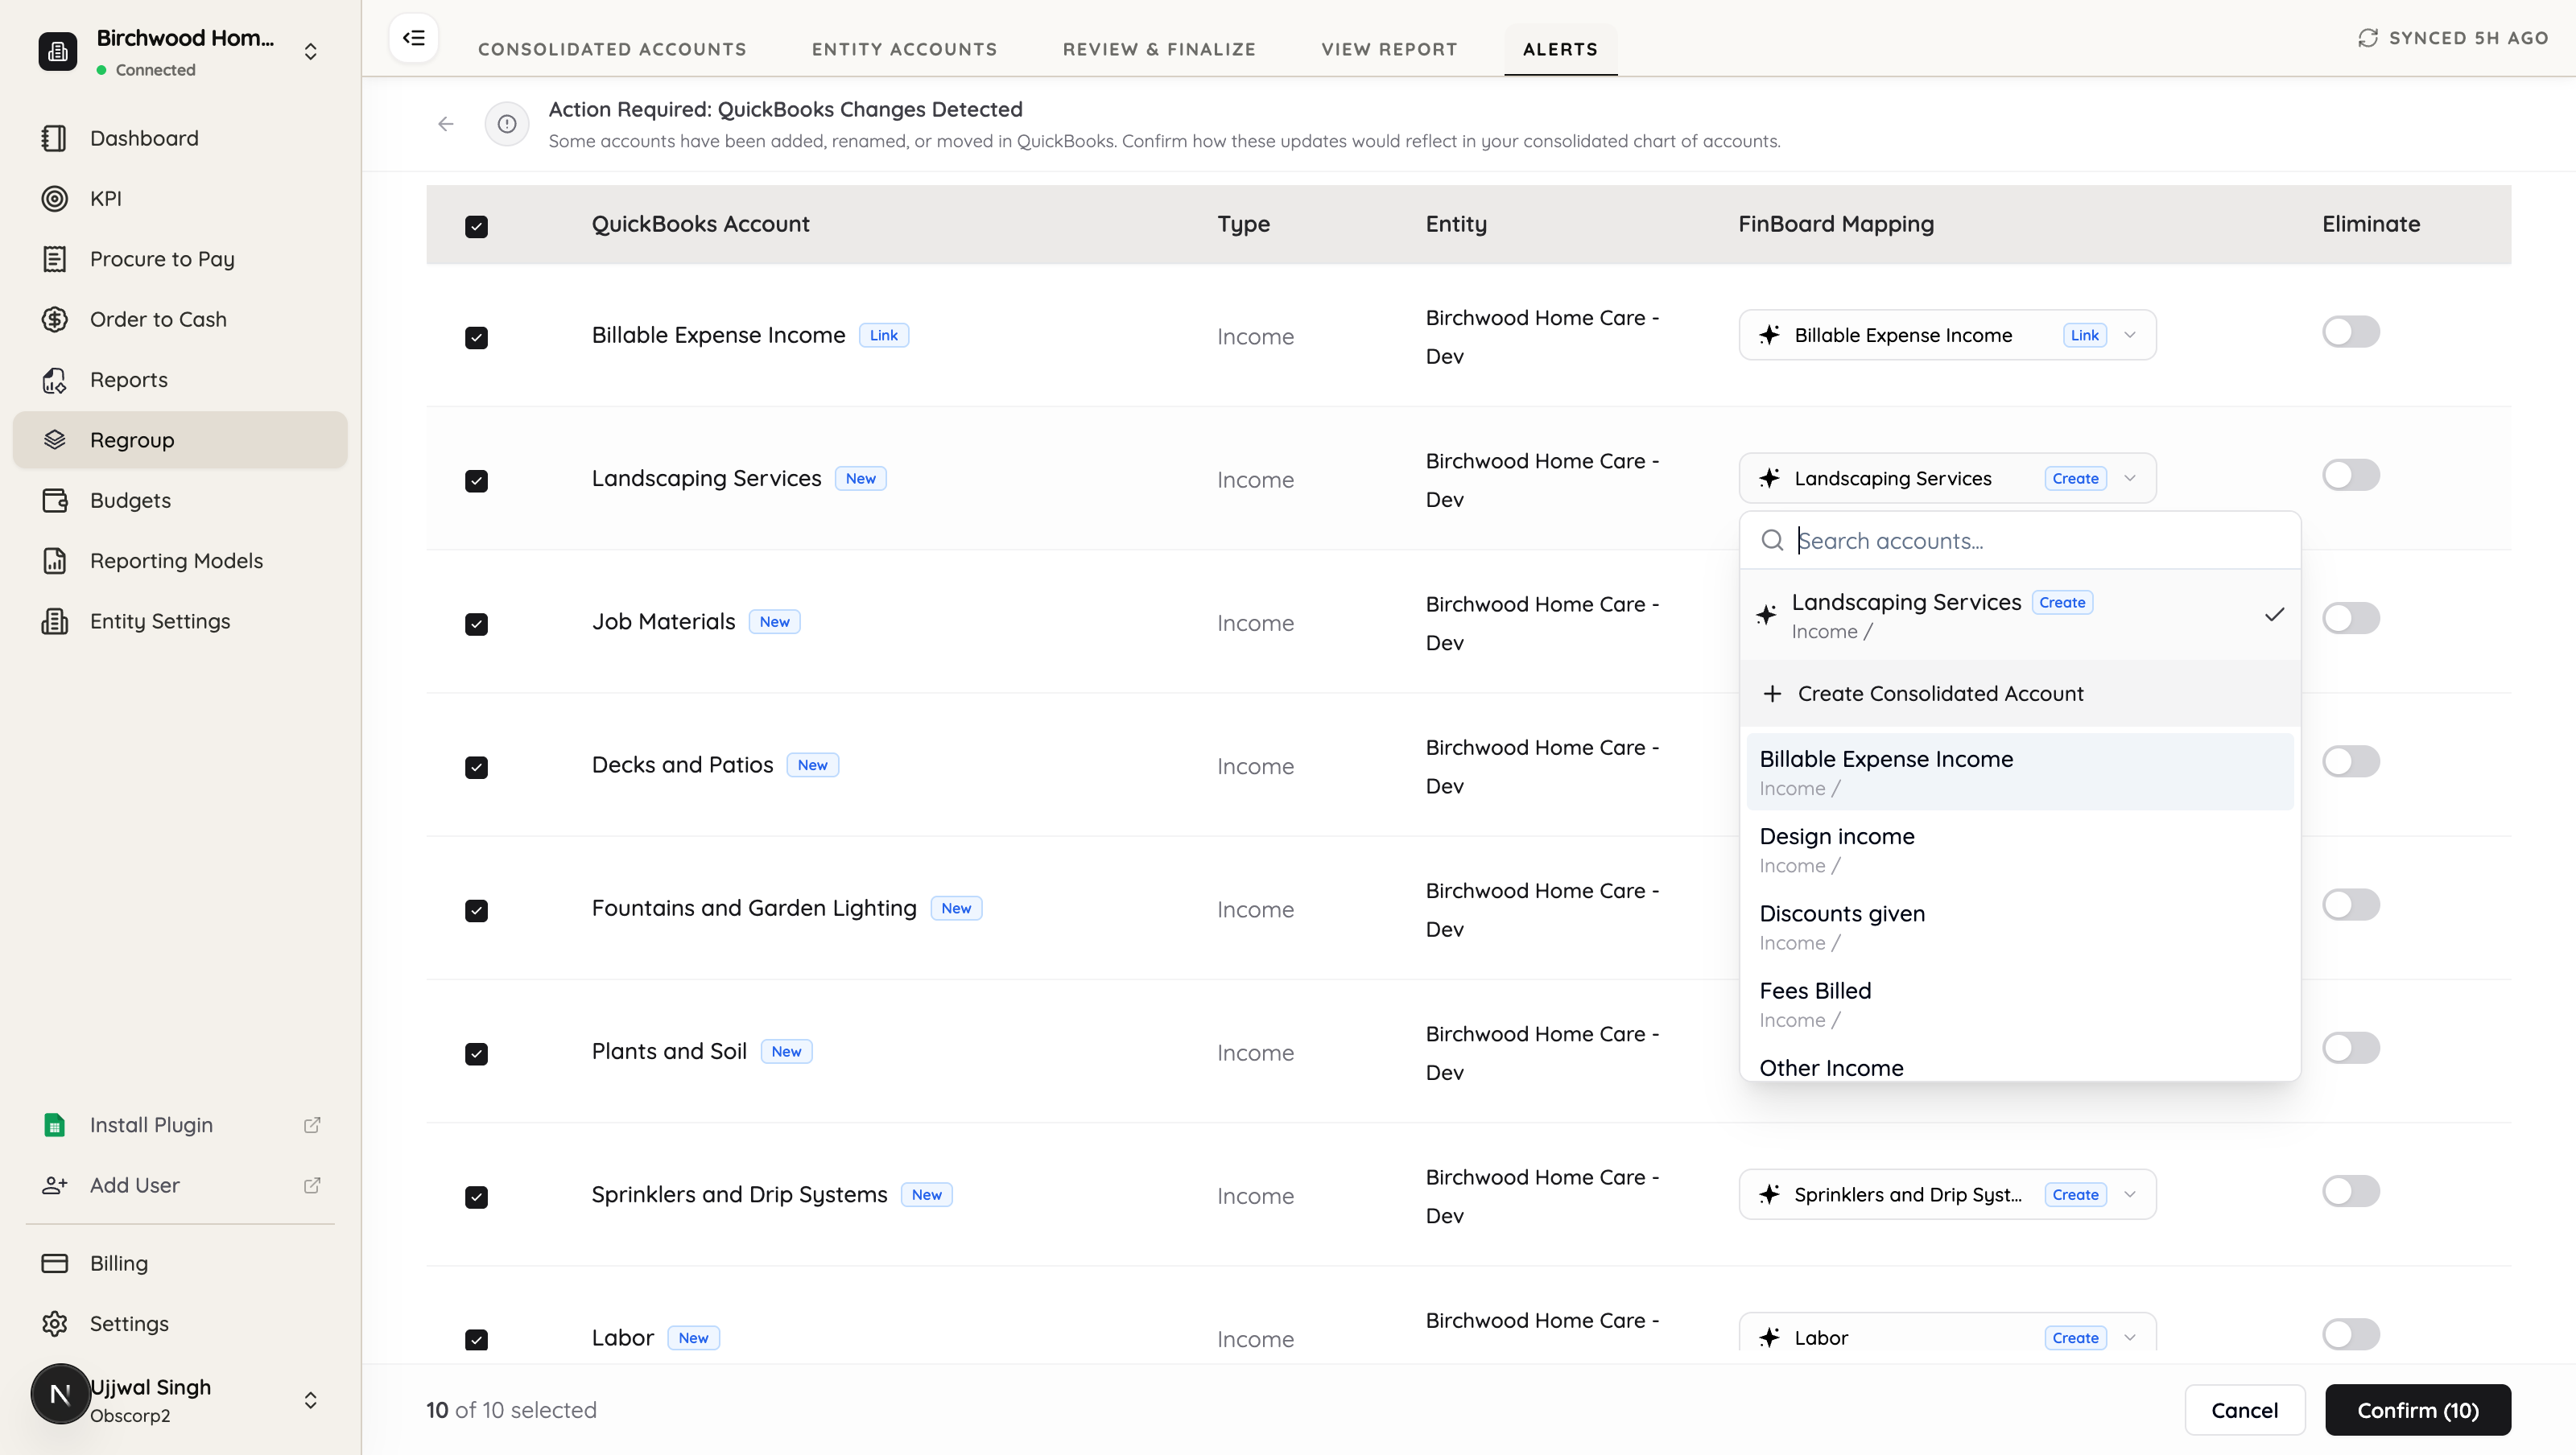Click sparkle icon in Billable Expense Income mapping
This screenshot has width=2576, height=1455.
coord(1769,335)
